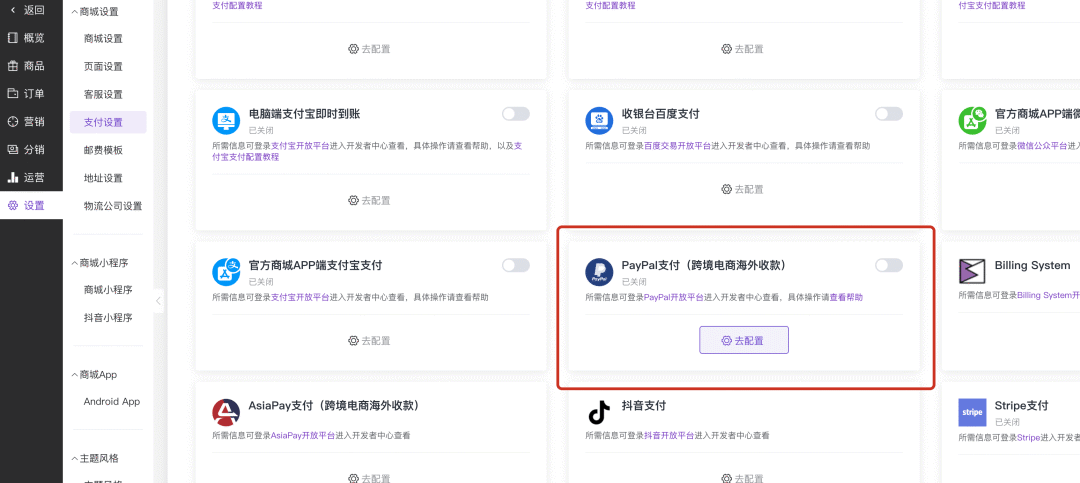
Task: Click the Stripe logo icon
Action: [973, 412]
